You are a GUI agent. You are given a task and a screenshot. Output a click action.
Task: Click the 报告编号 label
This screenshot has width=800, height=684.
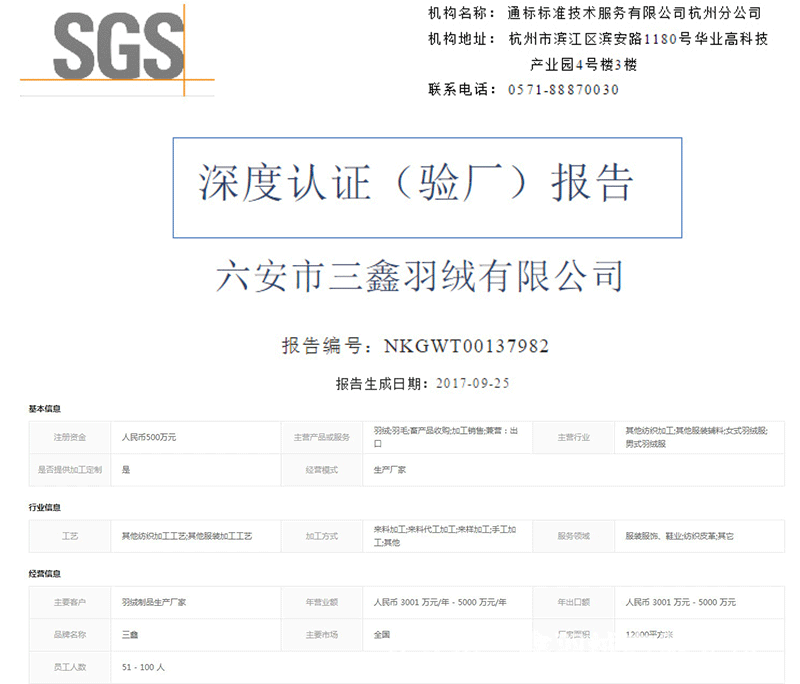point(330,346)
